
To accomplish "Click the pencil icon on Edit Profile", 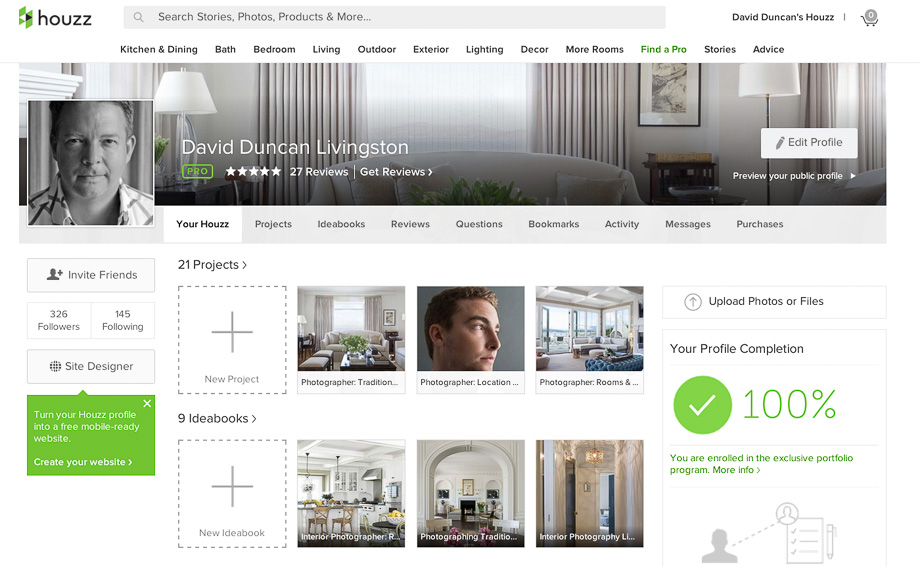I will 780,143.
